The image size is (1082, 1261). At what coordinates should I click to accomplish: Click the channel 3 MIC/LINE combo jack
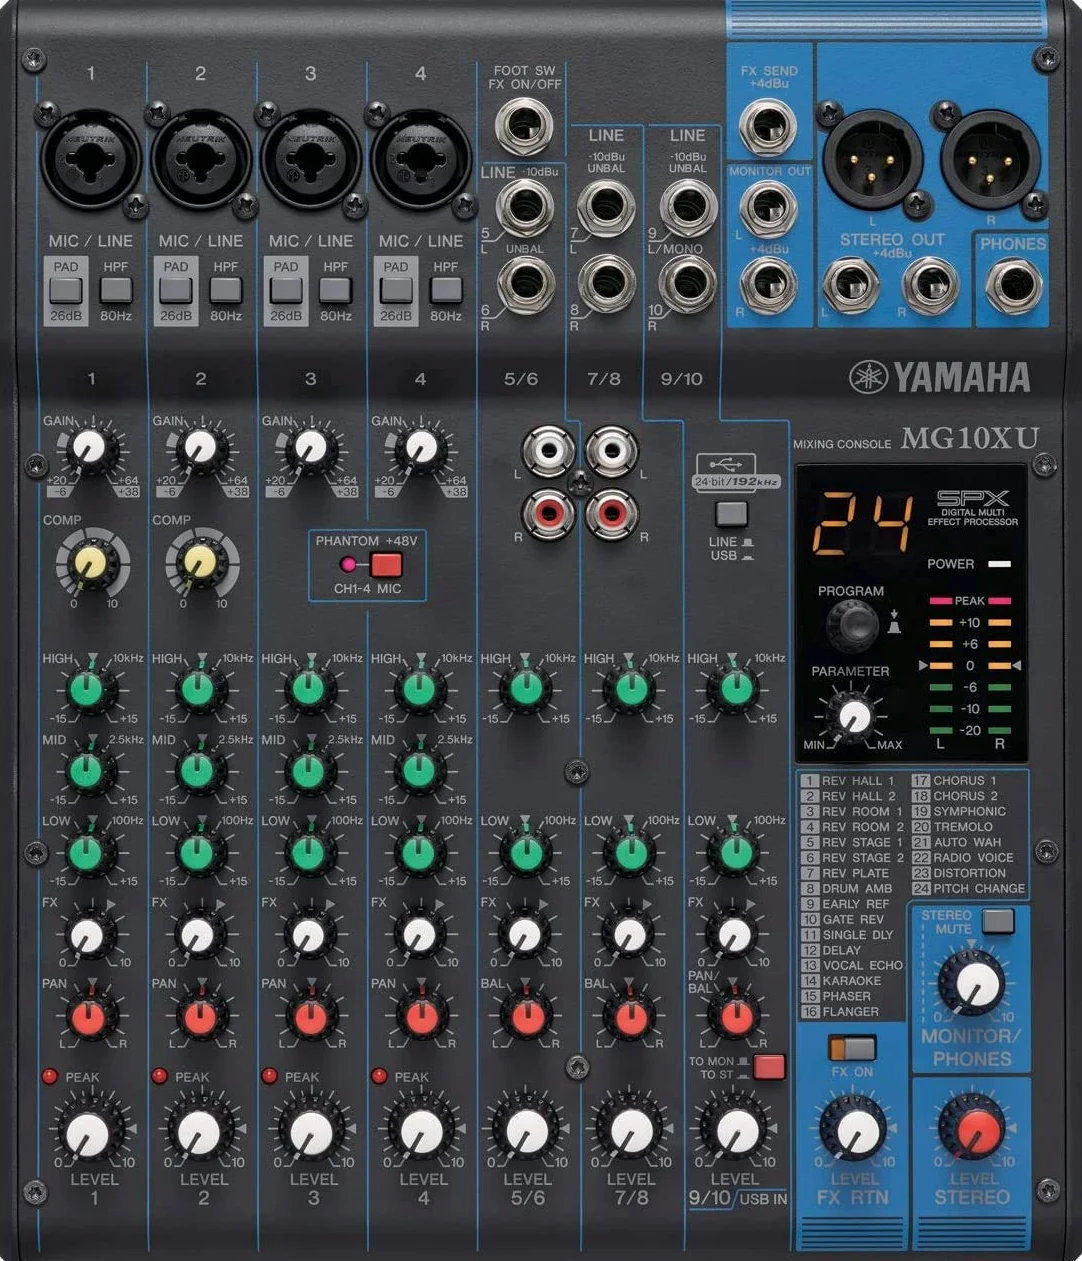point(311,158)
